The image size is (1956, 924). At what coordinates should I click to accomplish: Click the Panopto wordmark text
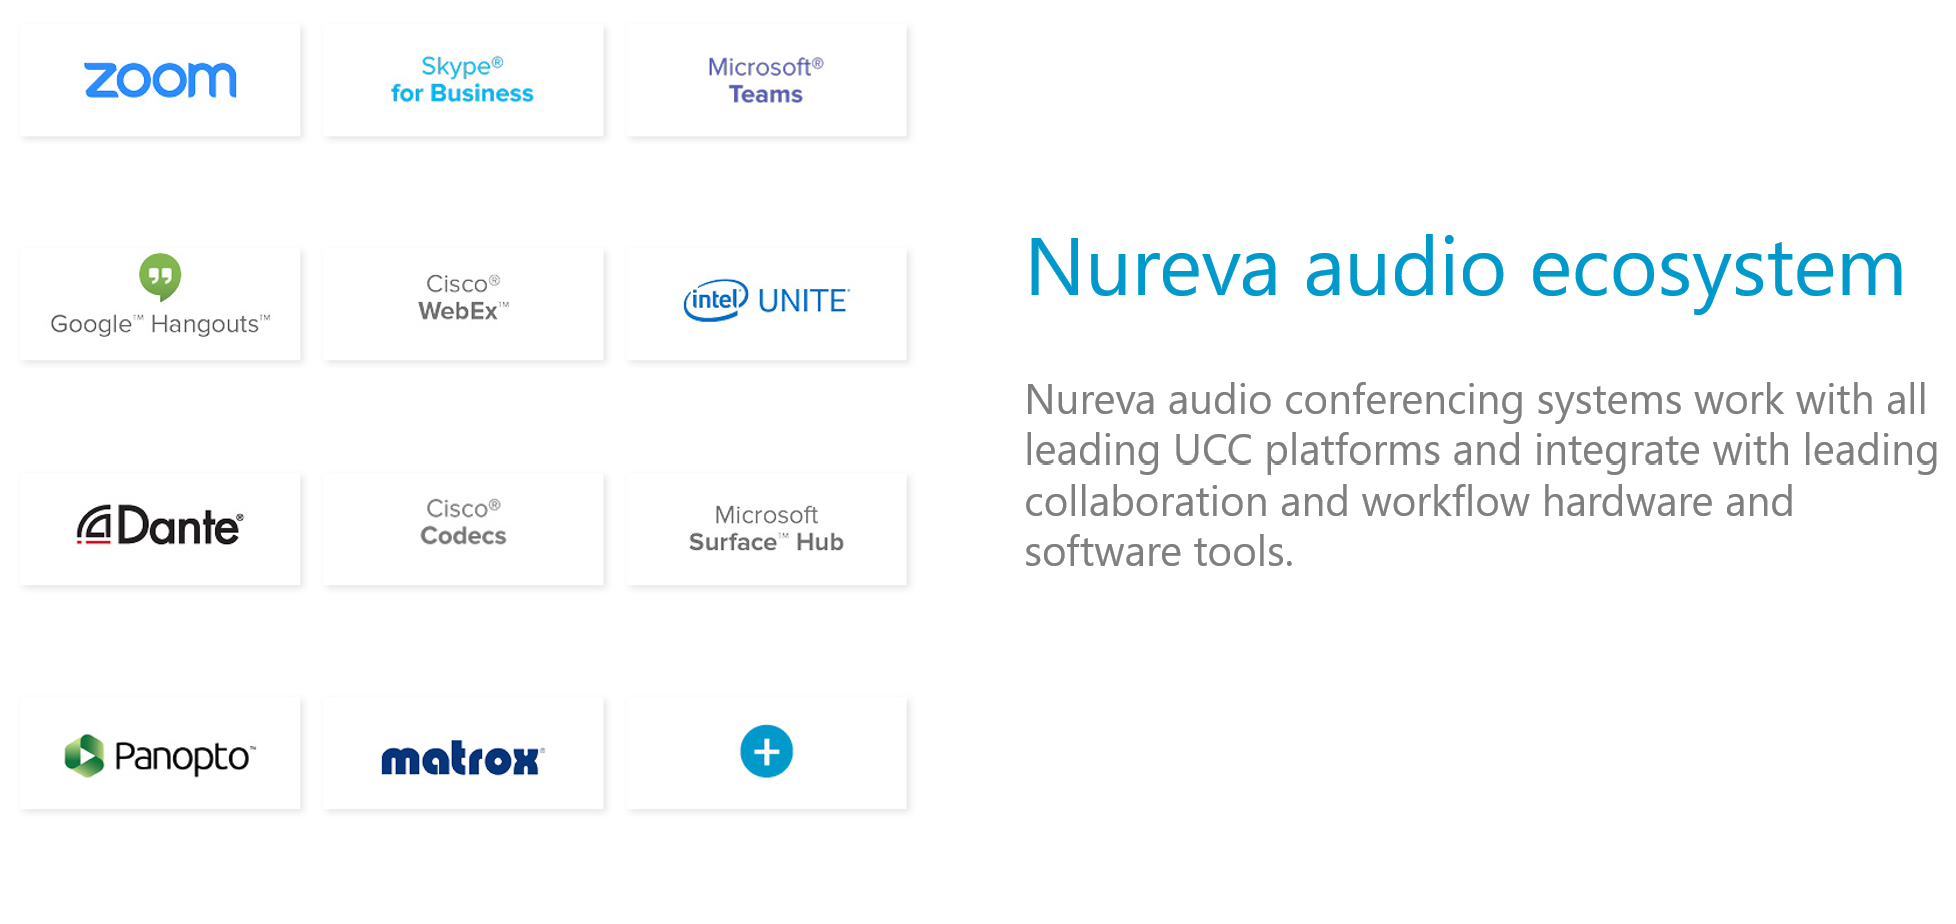[x=184, y=757]
